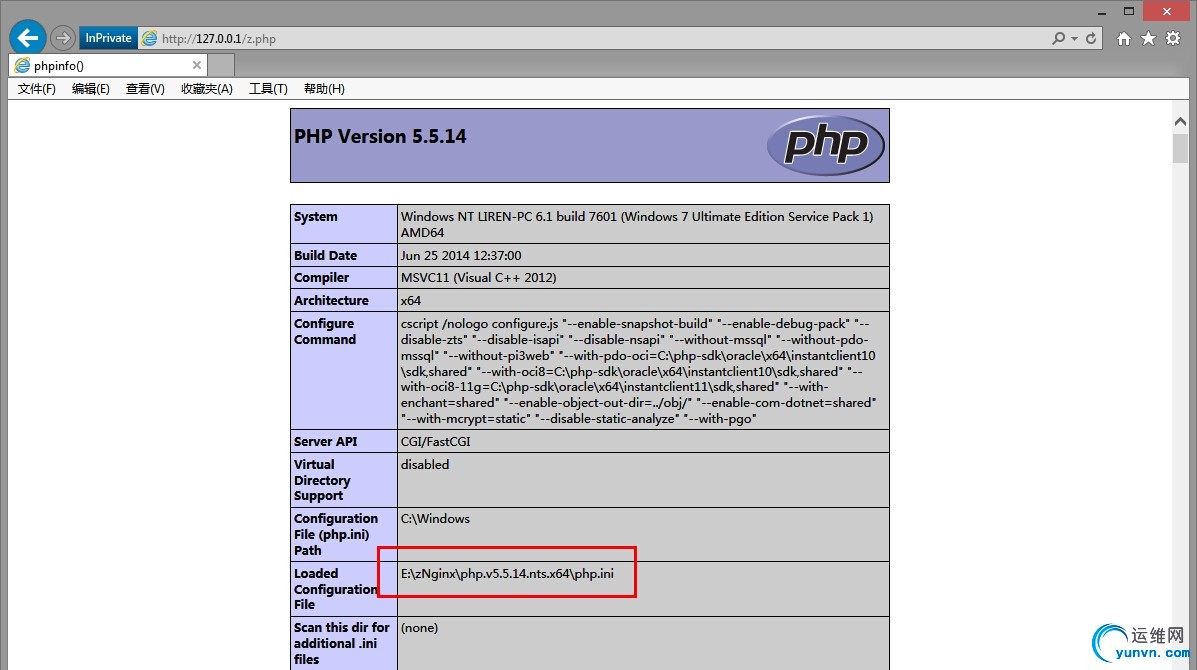Image resolution: width=1197 pixels, height=670 pixels.
Task: Go to the home page icon
Action: click(1124, 38)
